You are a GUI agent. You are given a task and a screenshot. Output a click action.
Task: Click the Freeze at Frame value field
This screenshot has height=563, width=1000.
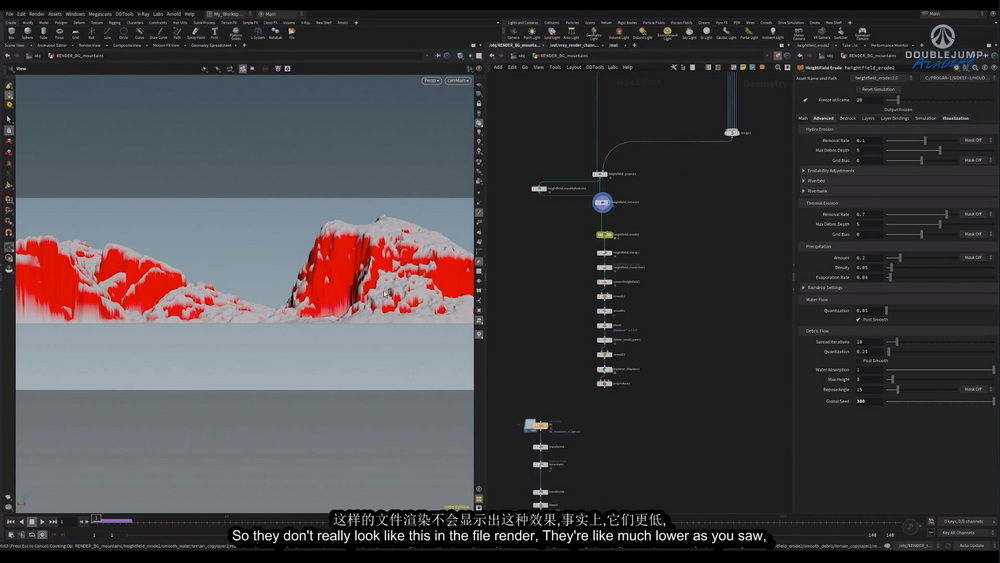pos(869,100)
